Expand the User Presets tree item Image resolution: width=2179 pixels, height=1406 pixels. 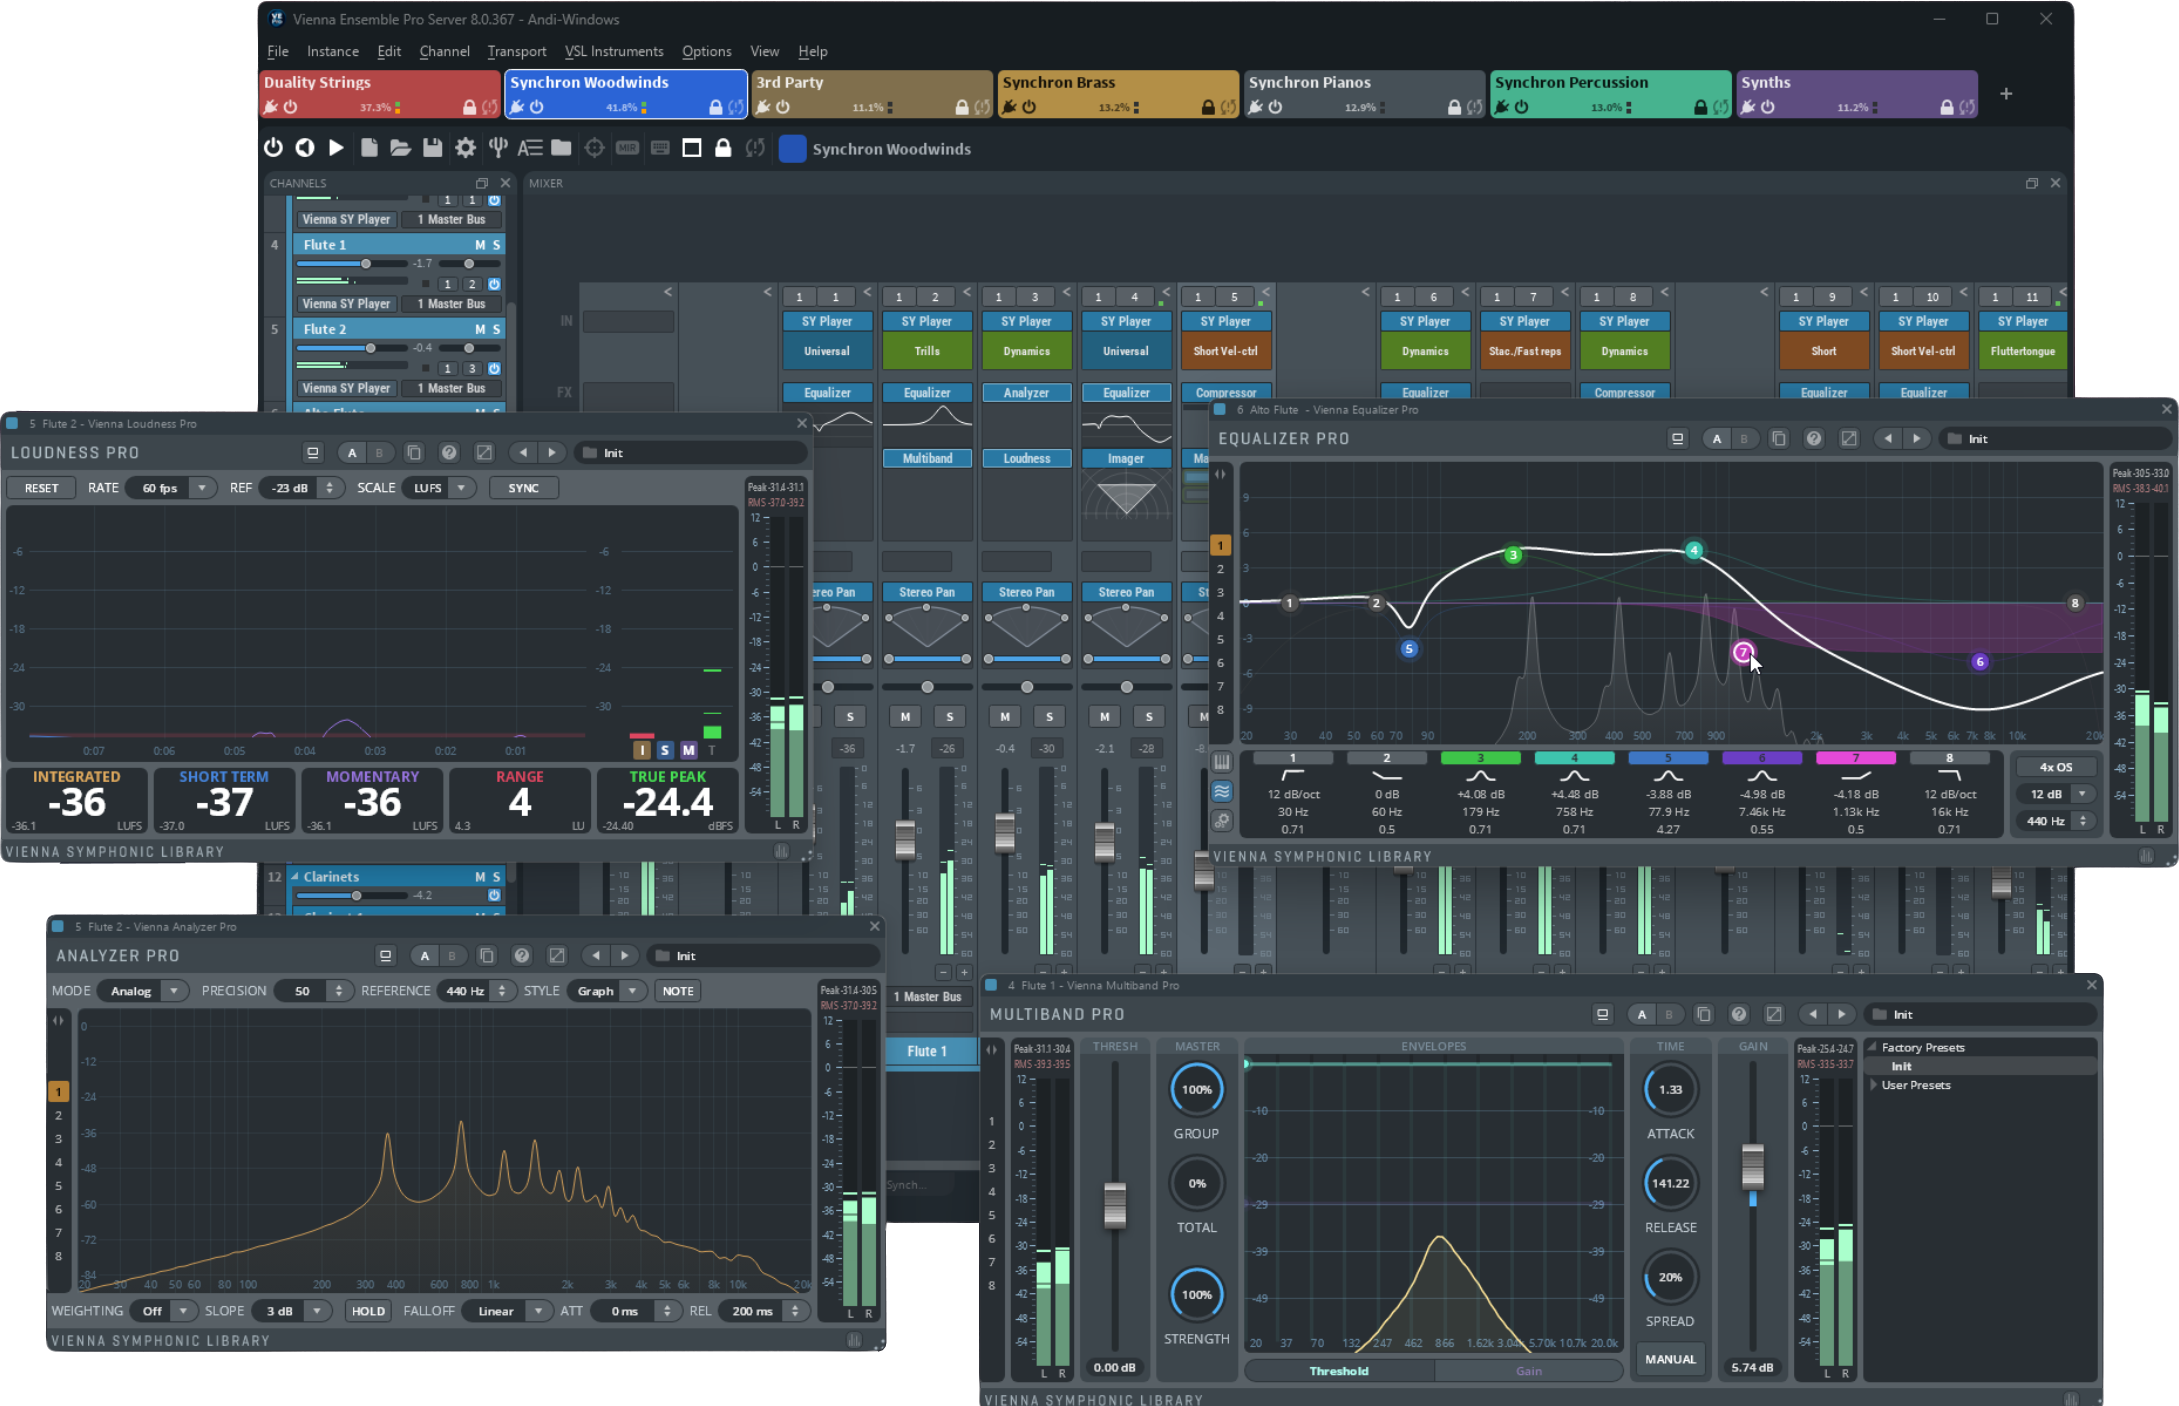[x=1873, y=1085]
